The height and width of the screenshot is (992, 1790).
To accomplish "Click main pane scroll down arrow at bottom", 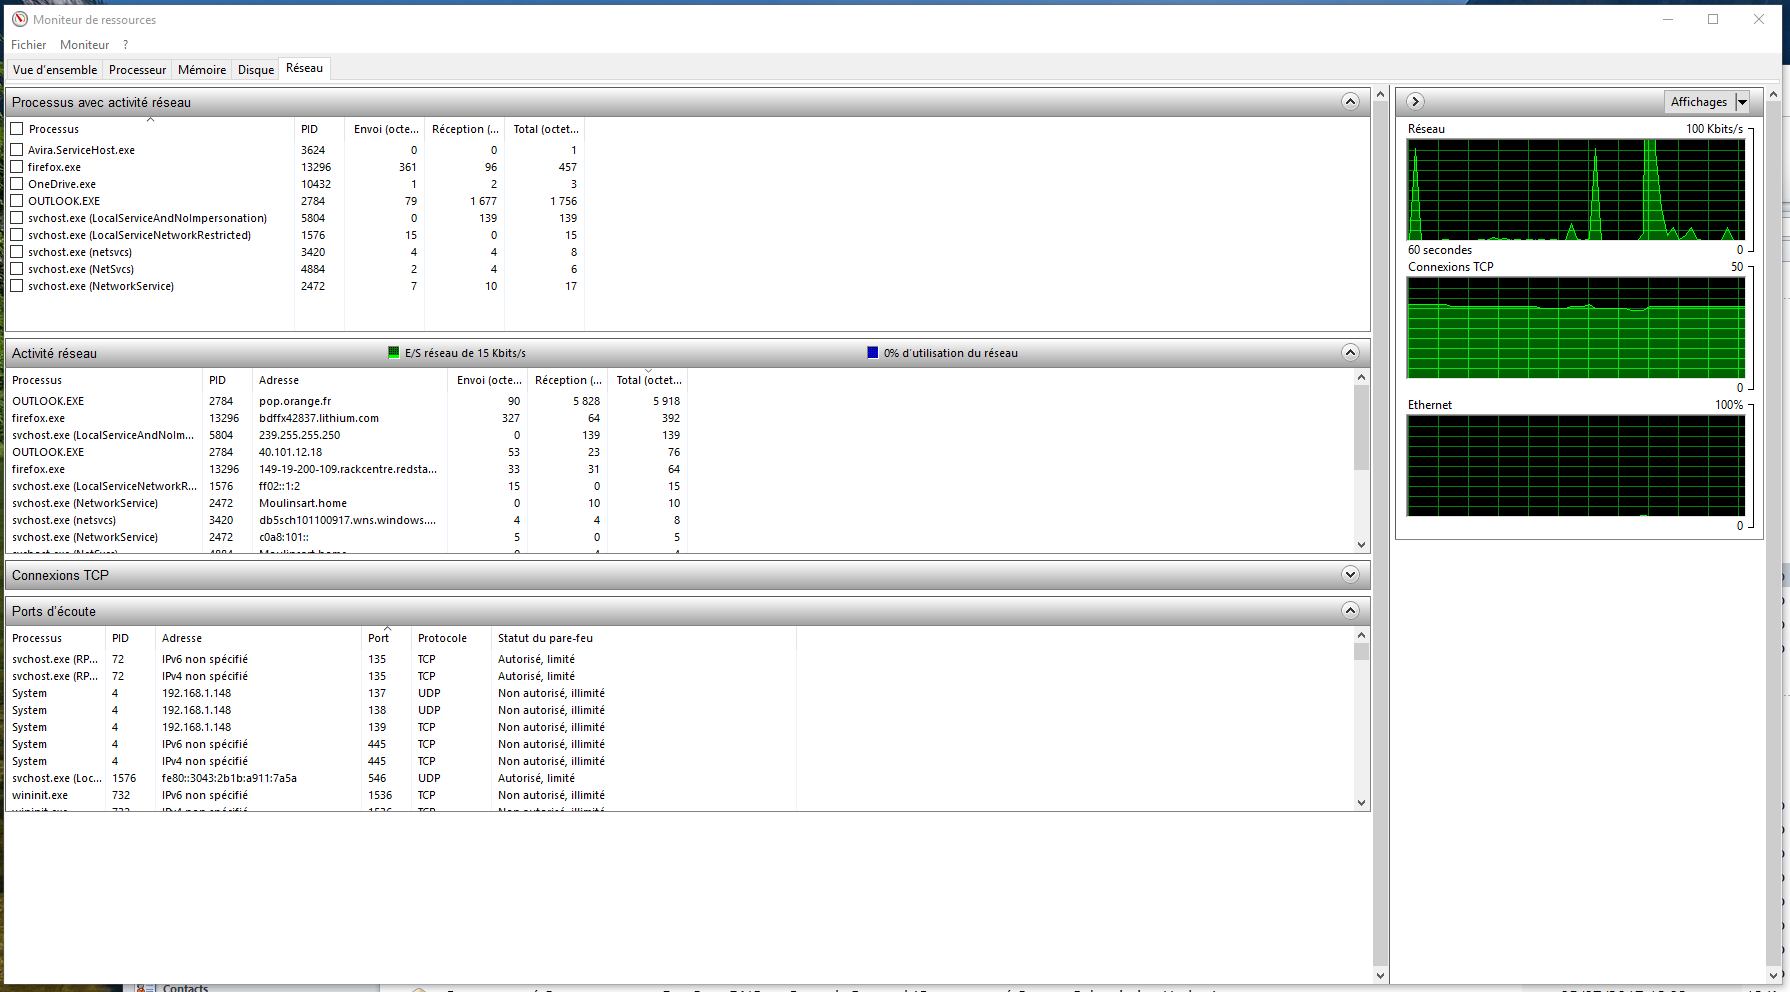I will tap(1380, 975).
